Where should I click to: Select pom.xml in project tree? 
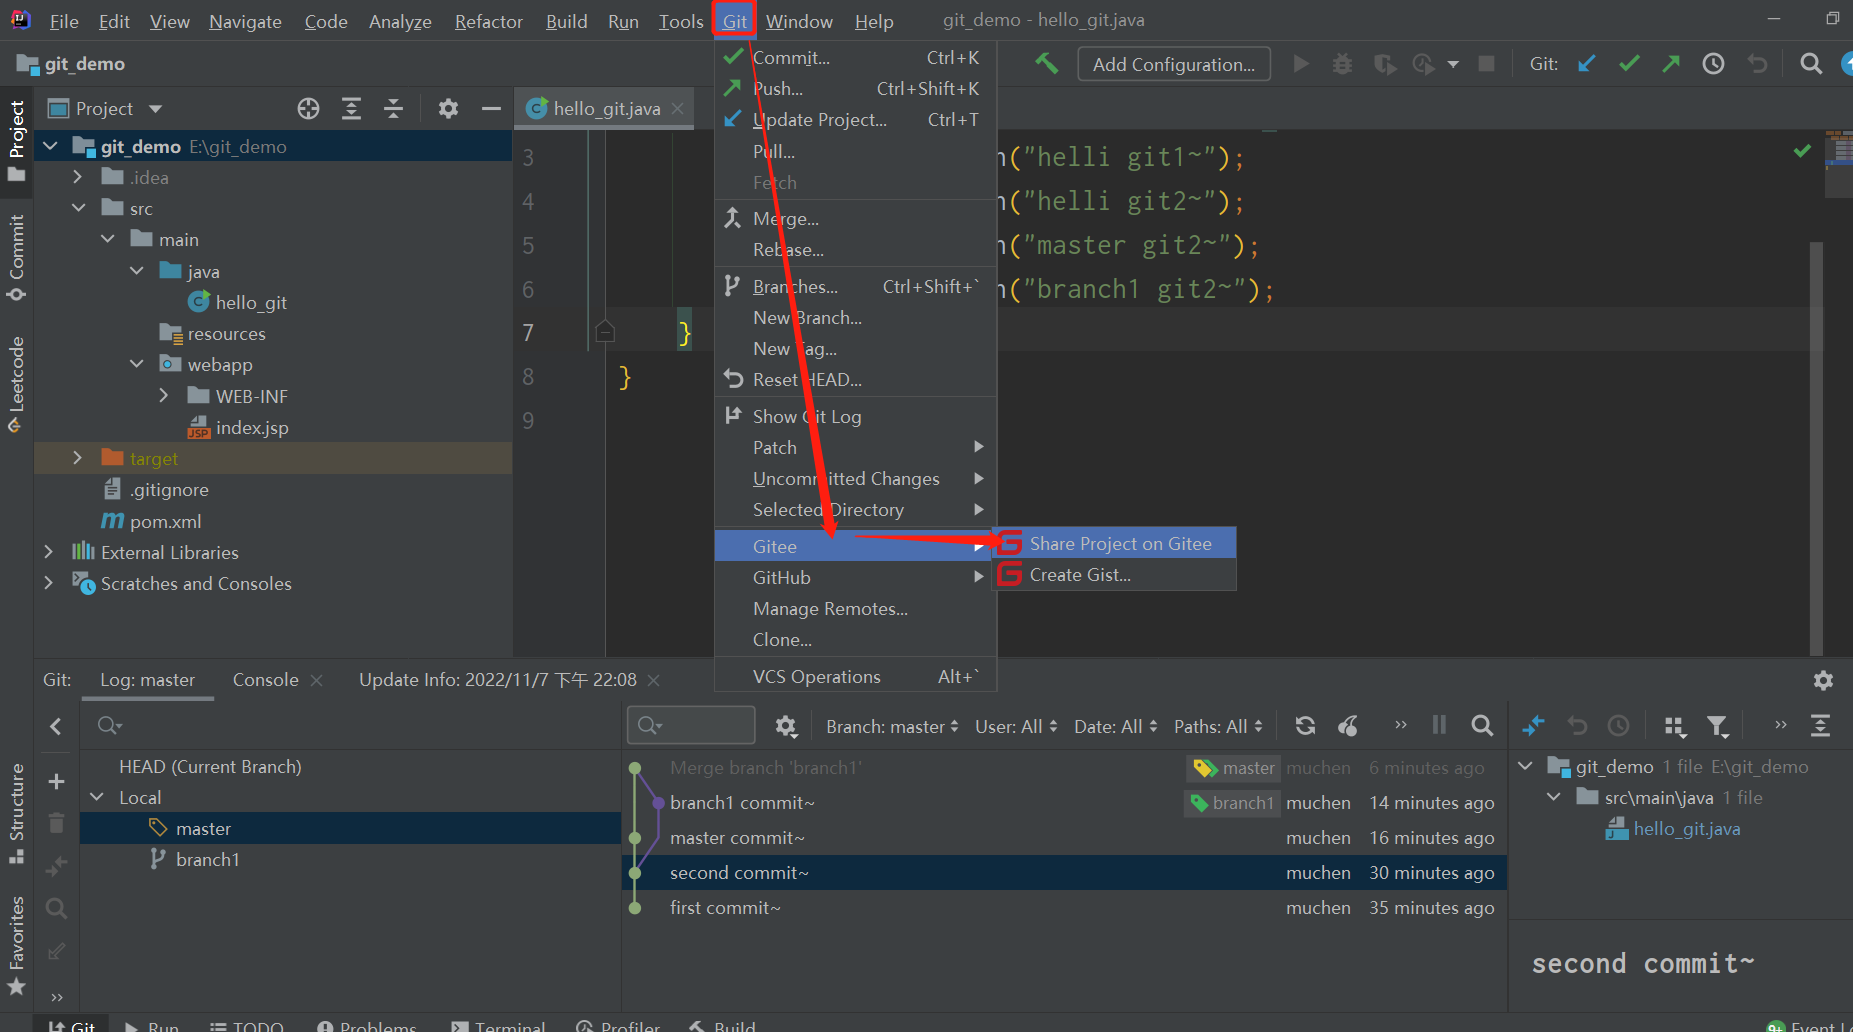[165, 521]
